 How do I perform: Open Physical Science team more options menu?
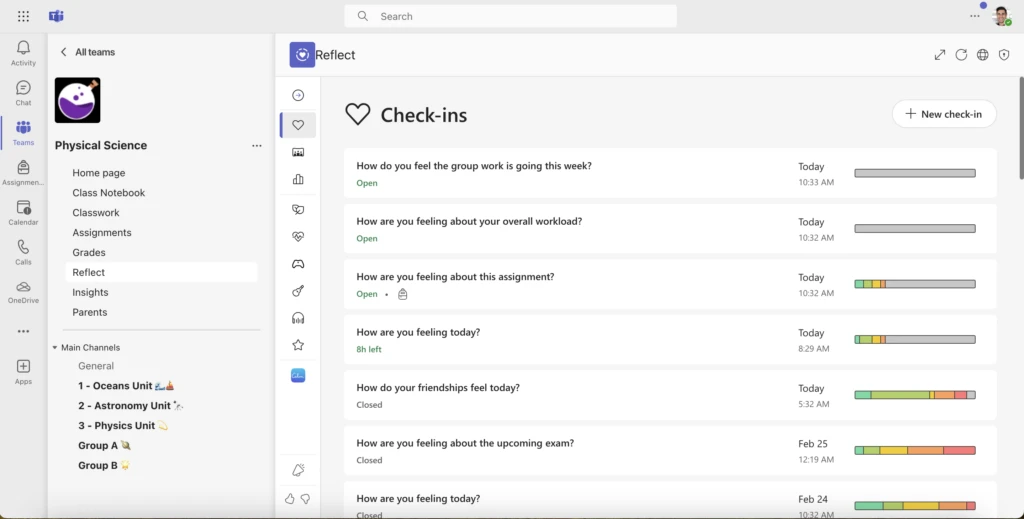pos(257,146)
